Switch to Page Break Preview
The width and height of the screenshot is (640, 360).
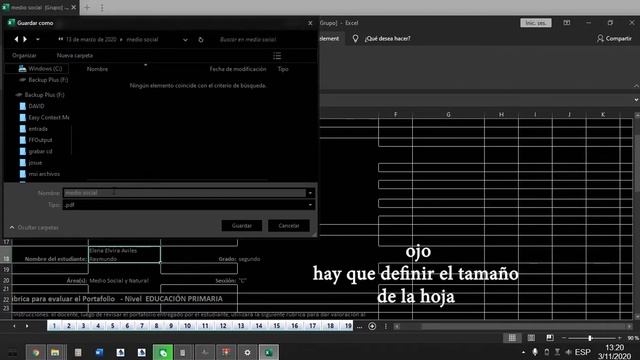point(550,338)
